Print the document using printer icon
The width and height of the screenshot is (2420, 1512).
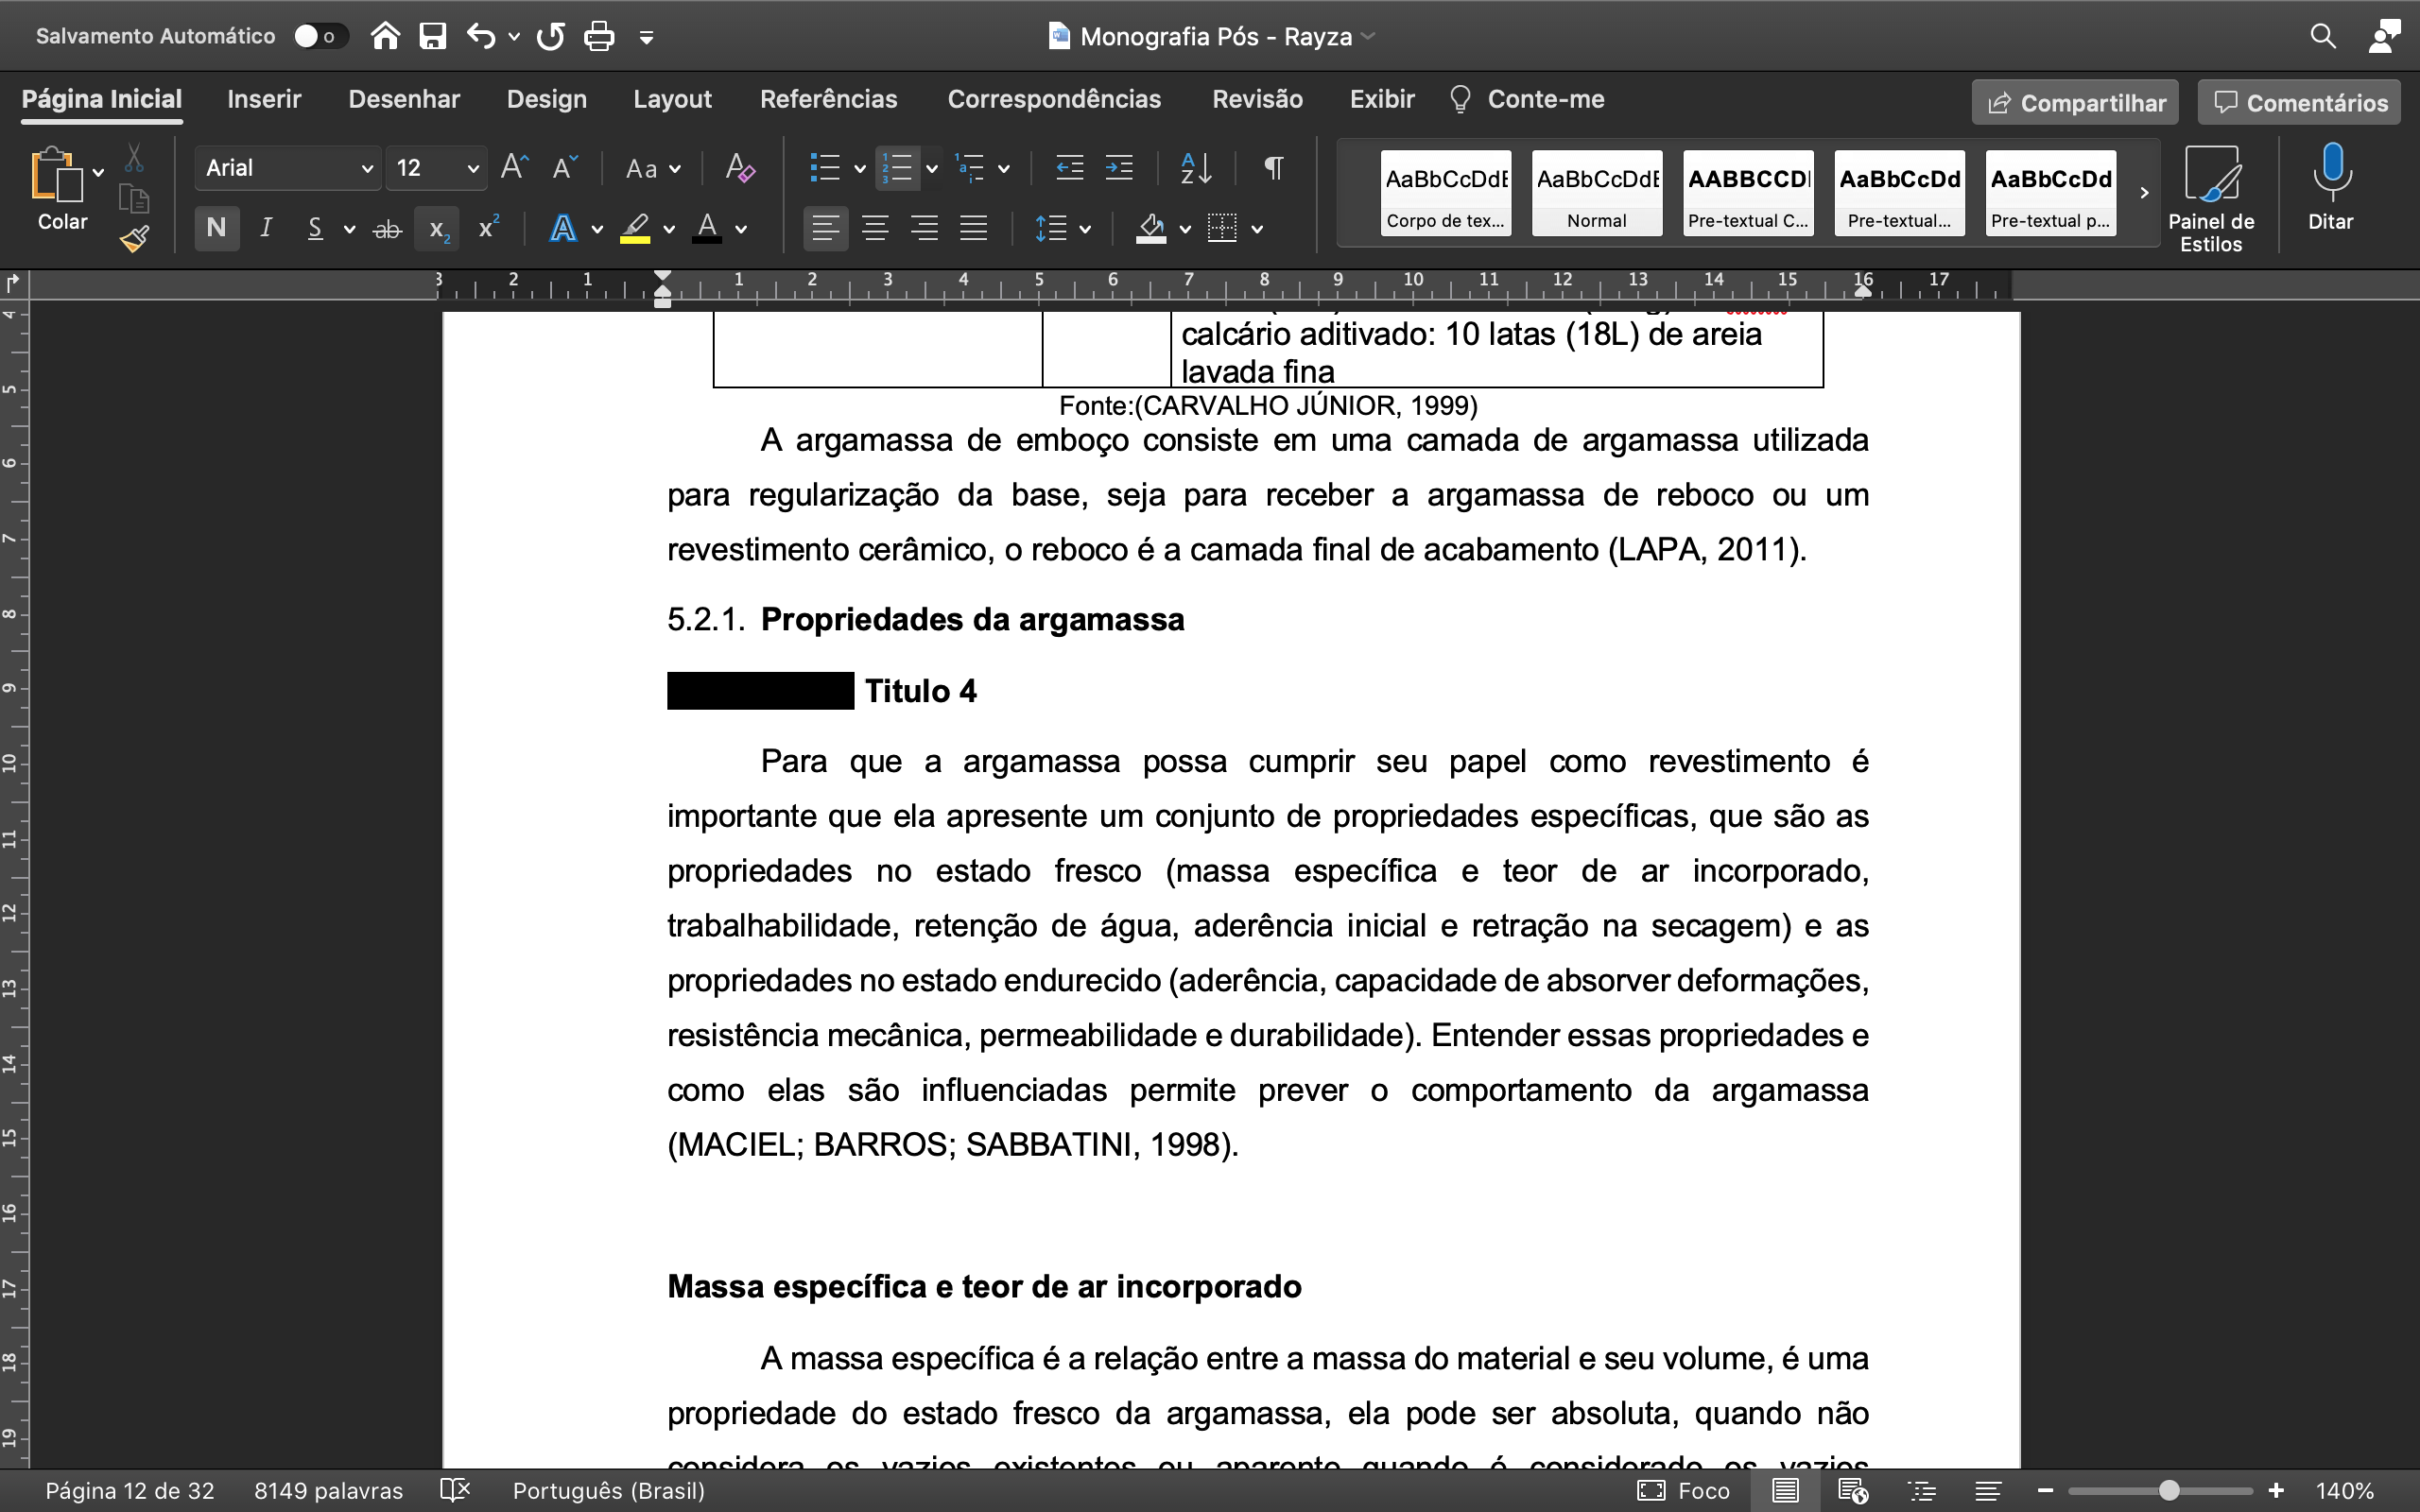(599, 36)
